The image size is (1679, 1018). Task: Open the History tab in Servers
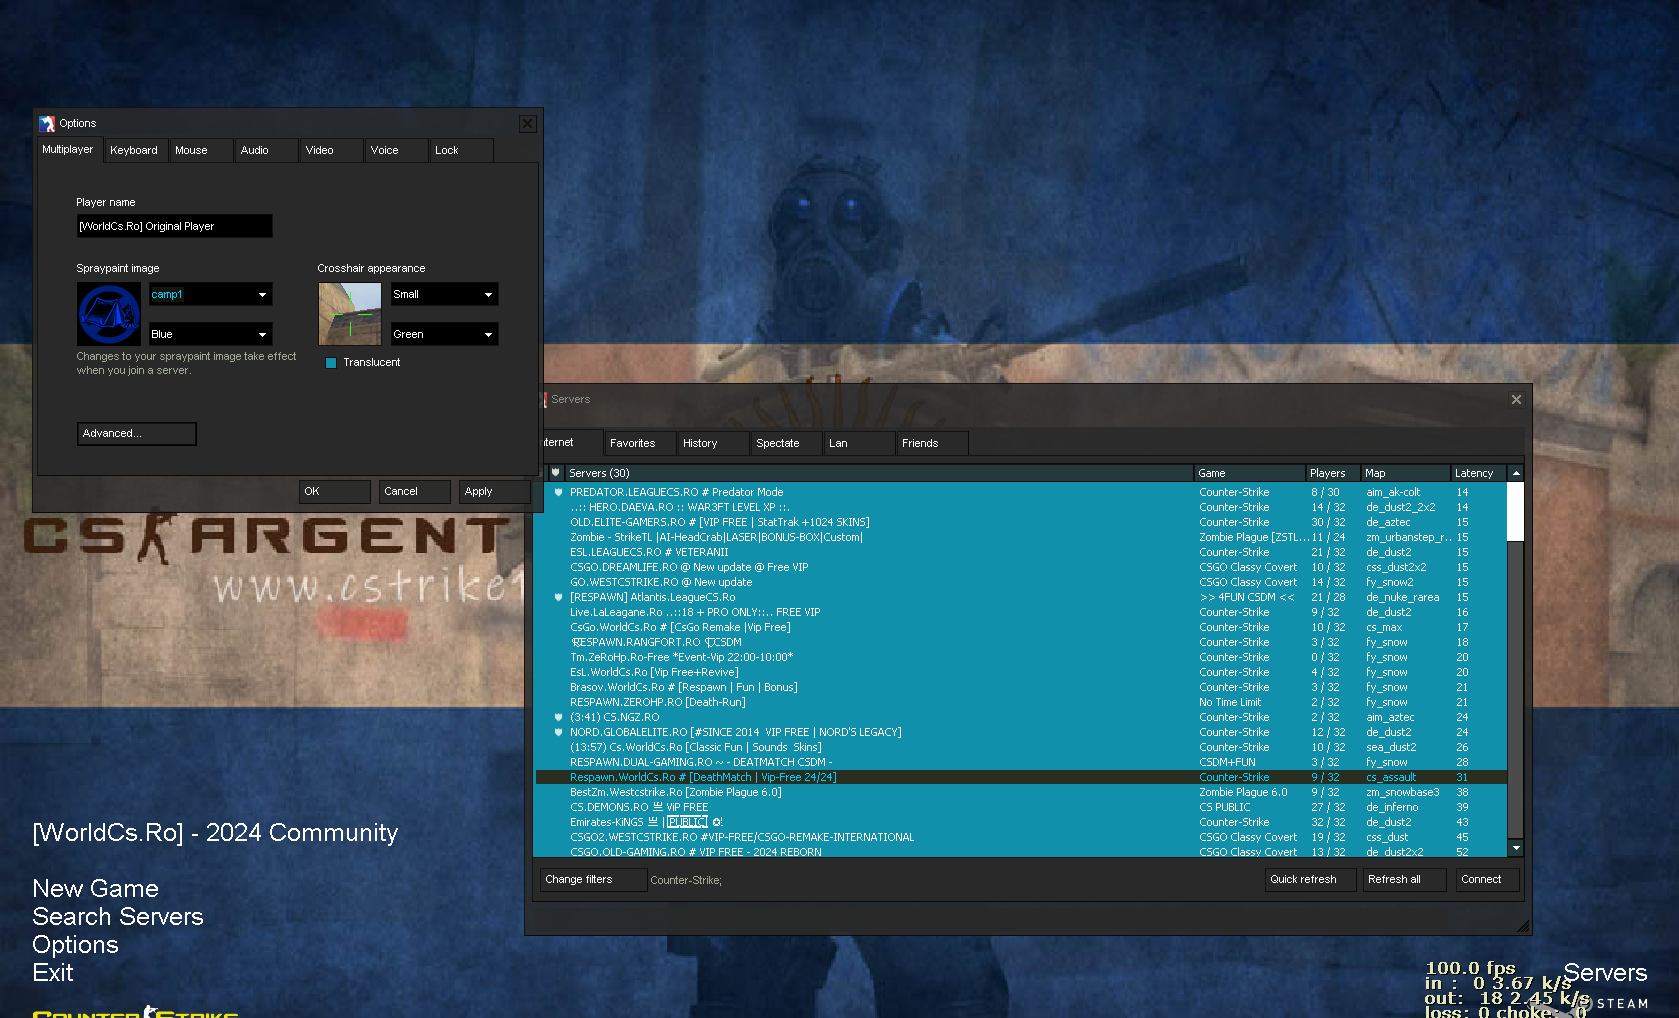click(713, 443)
